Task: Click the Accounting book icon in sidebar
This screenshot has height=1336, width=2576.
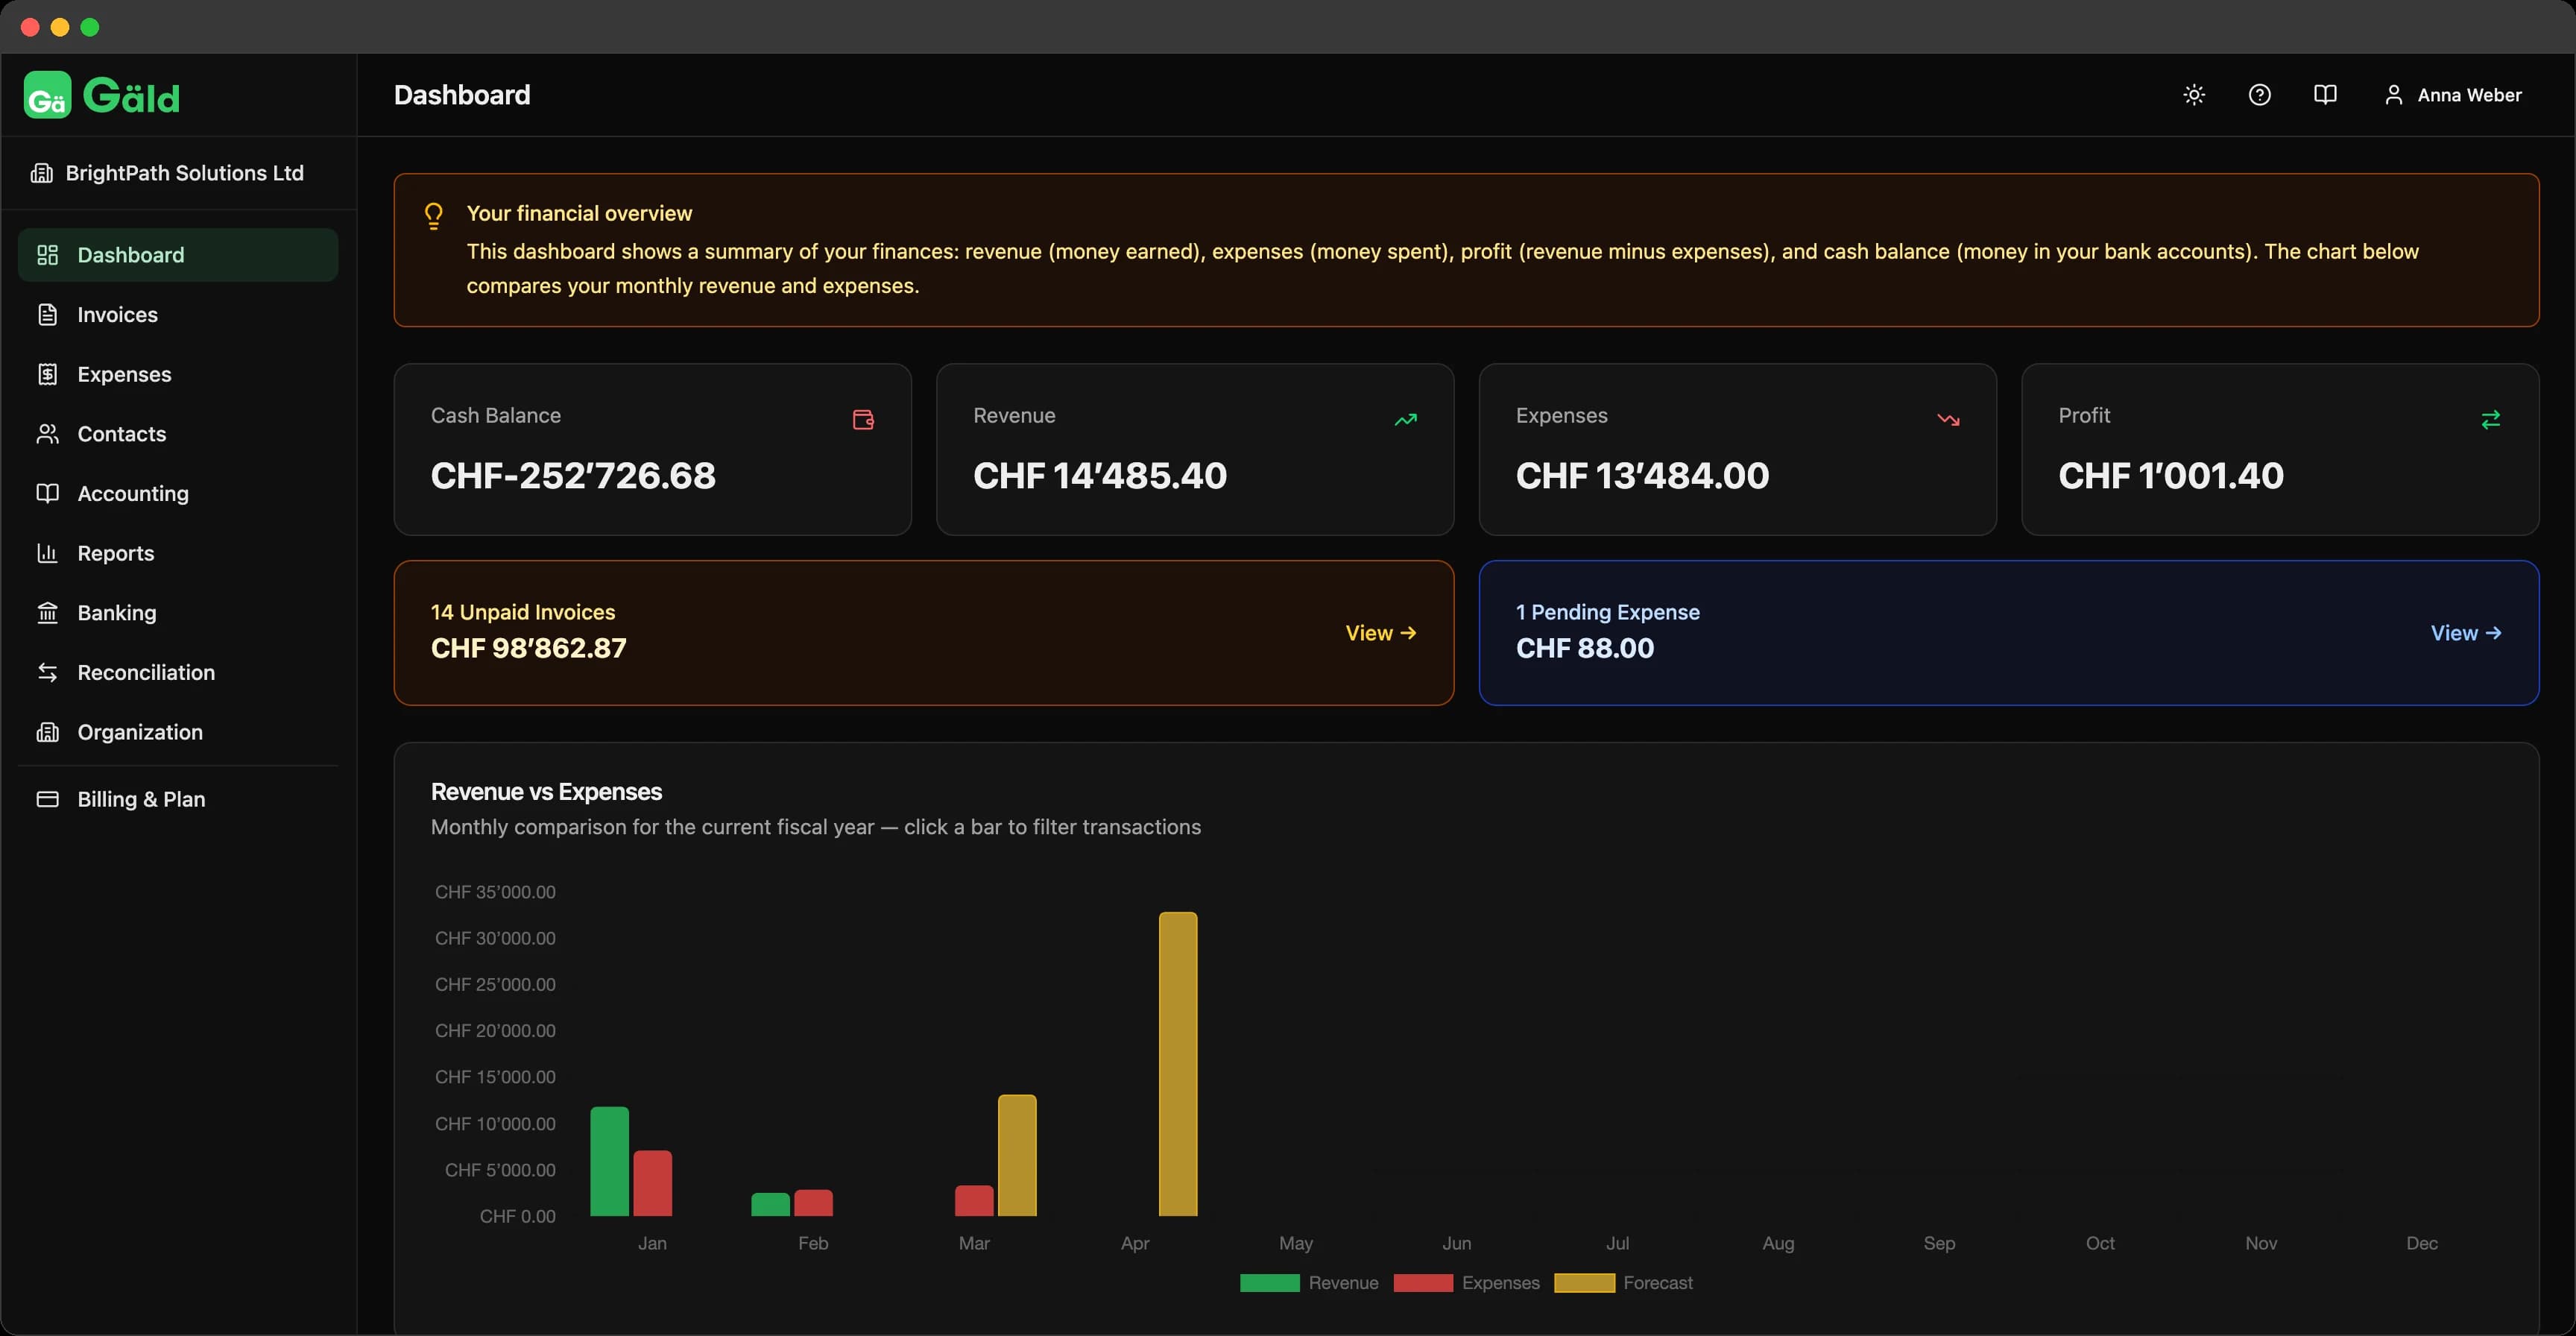Action: point(49,493)
